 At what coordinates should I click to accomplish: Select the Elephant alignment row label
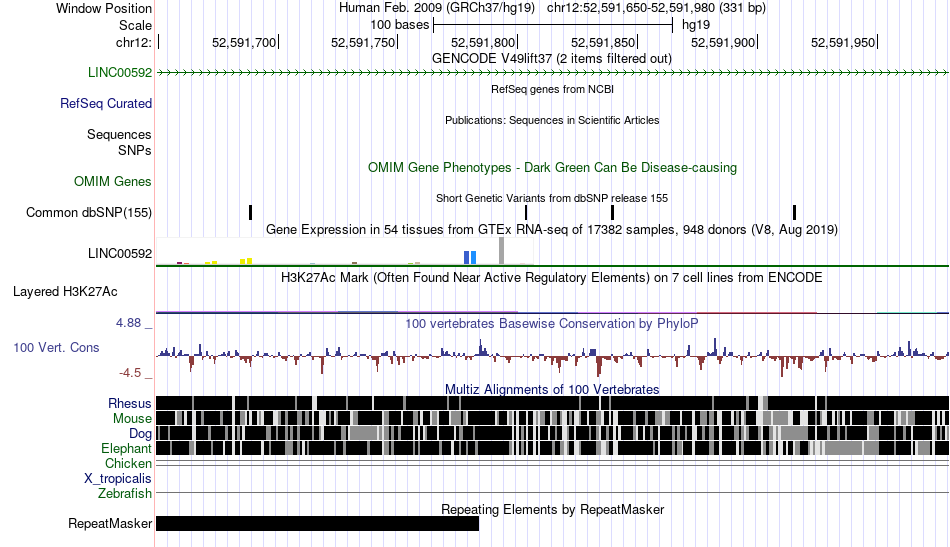[126, 449]
